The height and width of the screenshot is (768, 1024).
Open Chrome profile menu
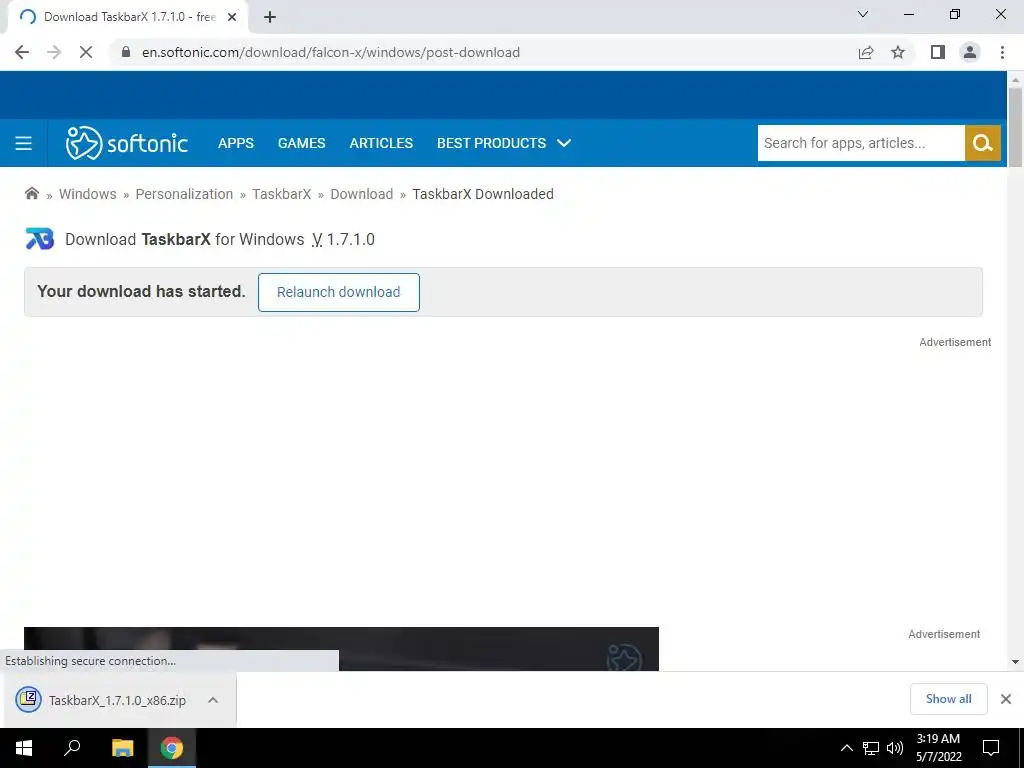(970, 52)
